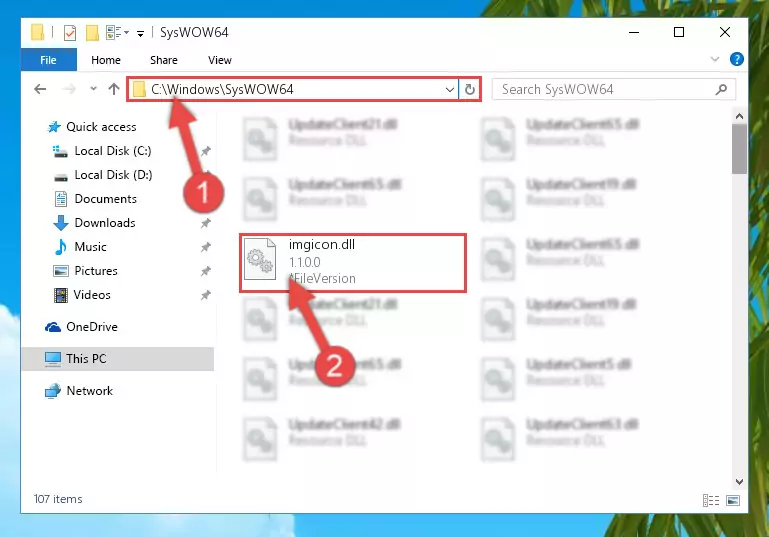Image resolution: width=769 pixels, height=537 pixels.
Task: Open the Help question mark icon
Action: click(x=736, y=59)
